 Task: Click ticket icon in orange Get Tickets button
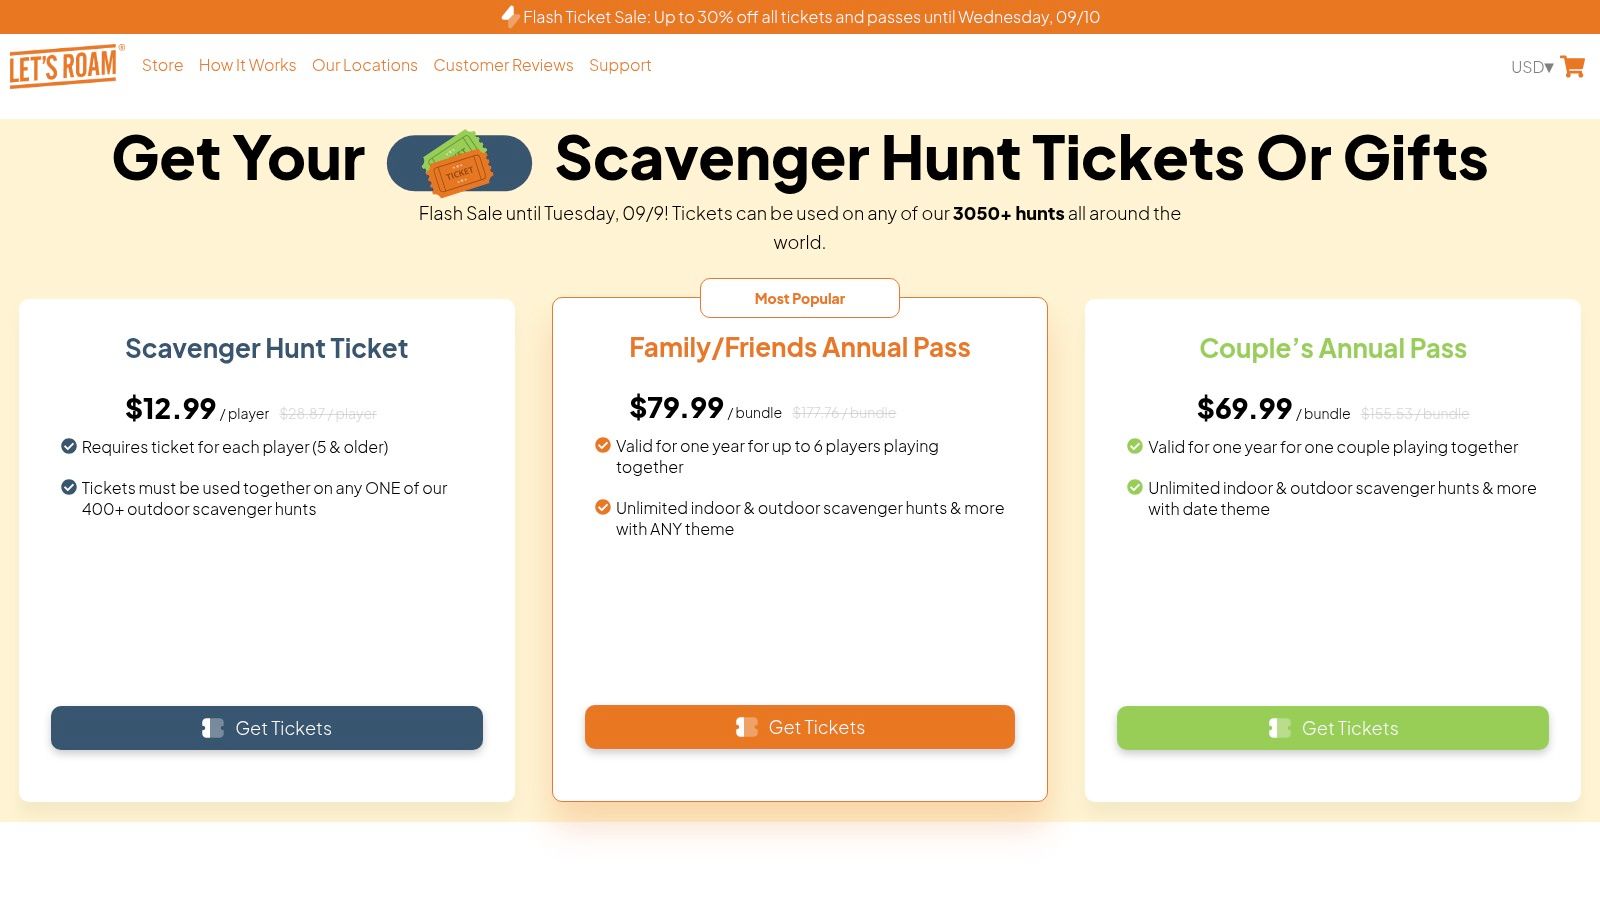click(x=746, y=727)
